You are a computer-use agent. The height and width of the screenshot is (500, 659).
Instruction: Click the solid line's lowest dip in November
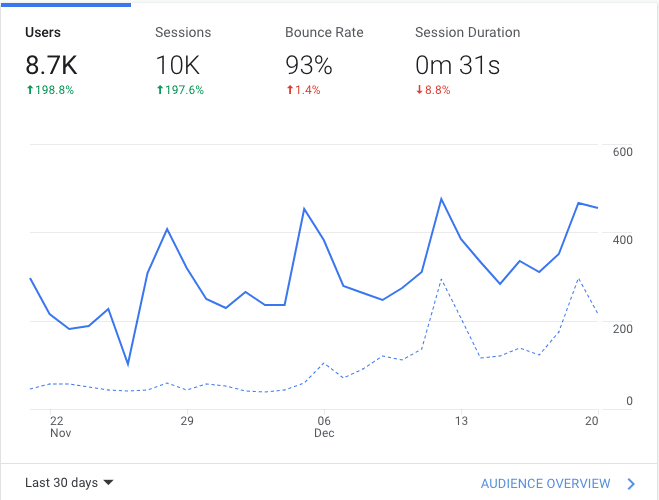coord(128,365)
